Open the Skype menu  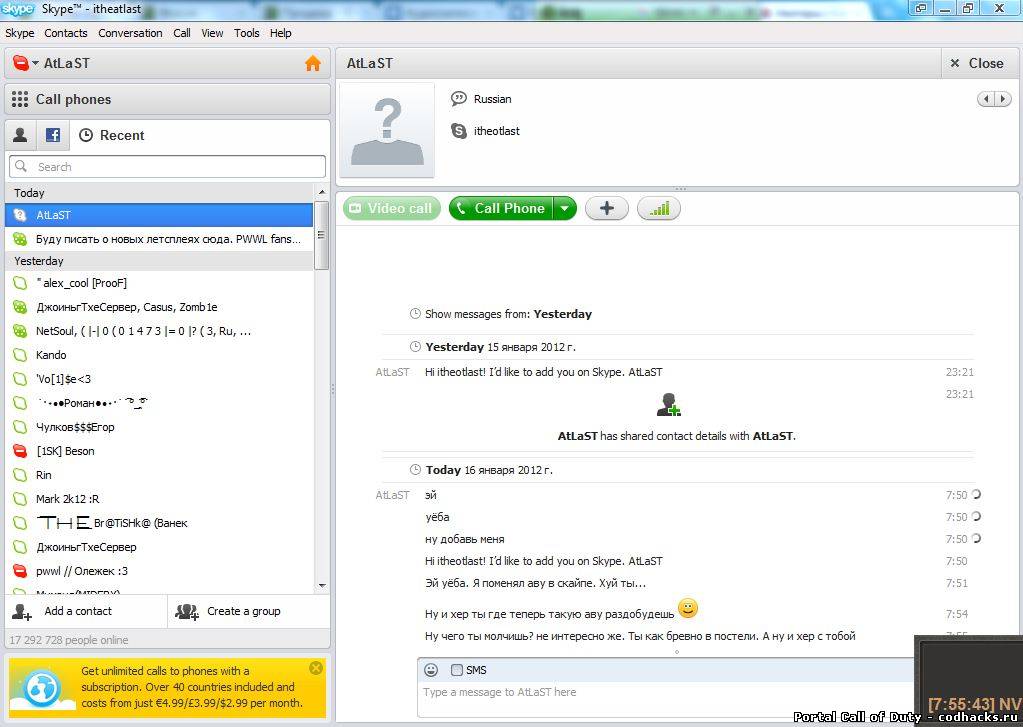pos(20,33)
